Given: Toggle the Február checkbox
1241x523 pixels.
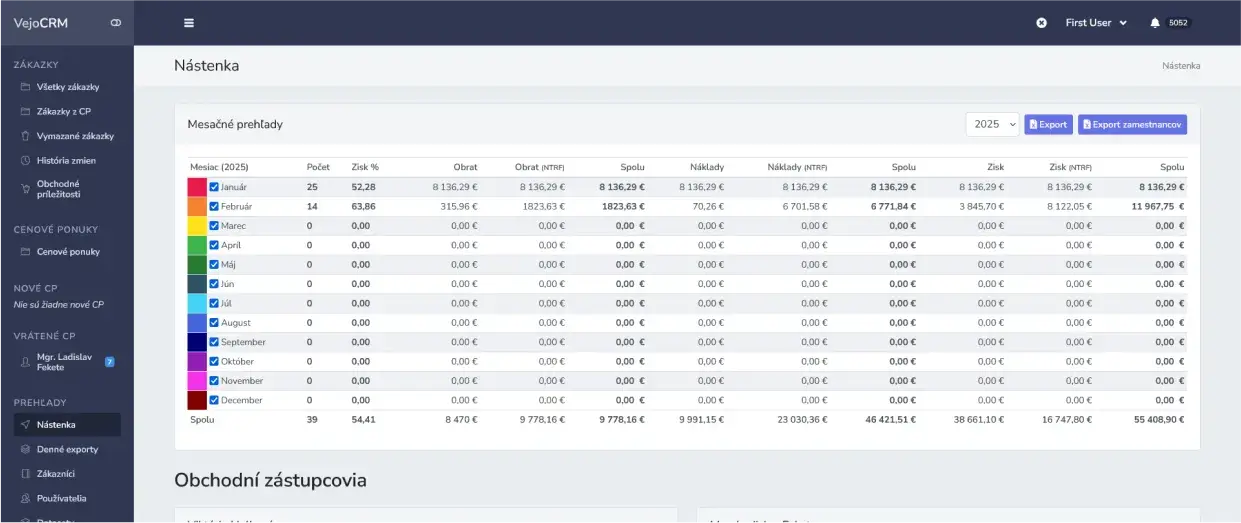Looking at the screenshot, I should (x=214, y=206).
